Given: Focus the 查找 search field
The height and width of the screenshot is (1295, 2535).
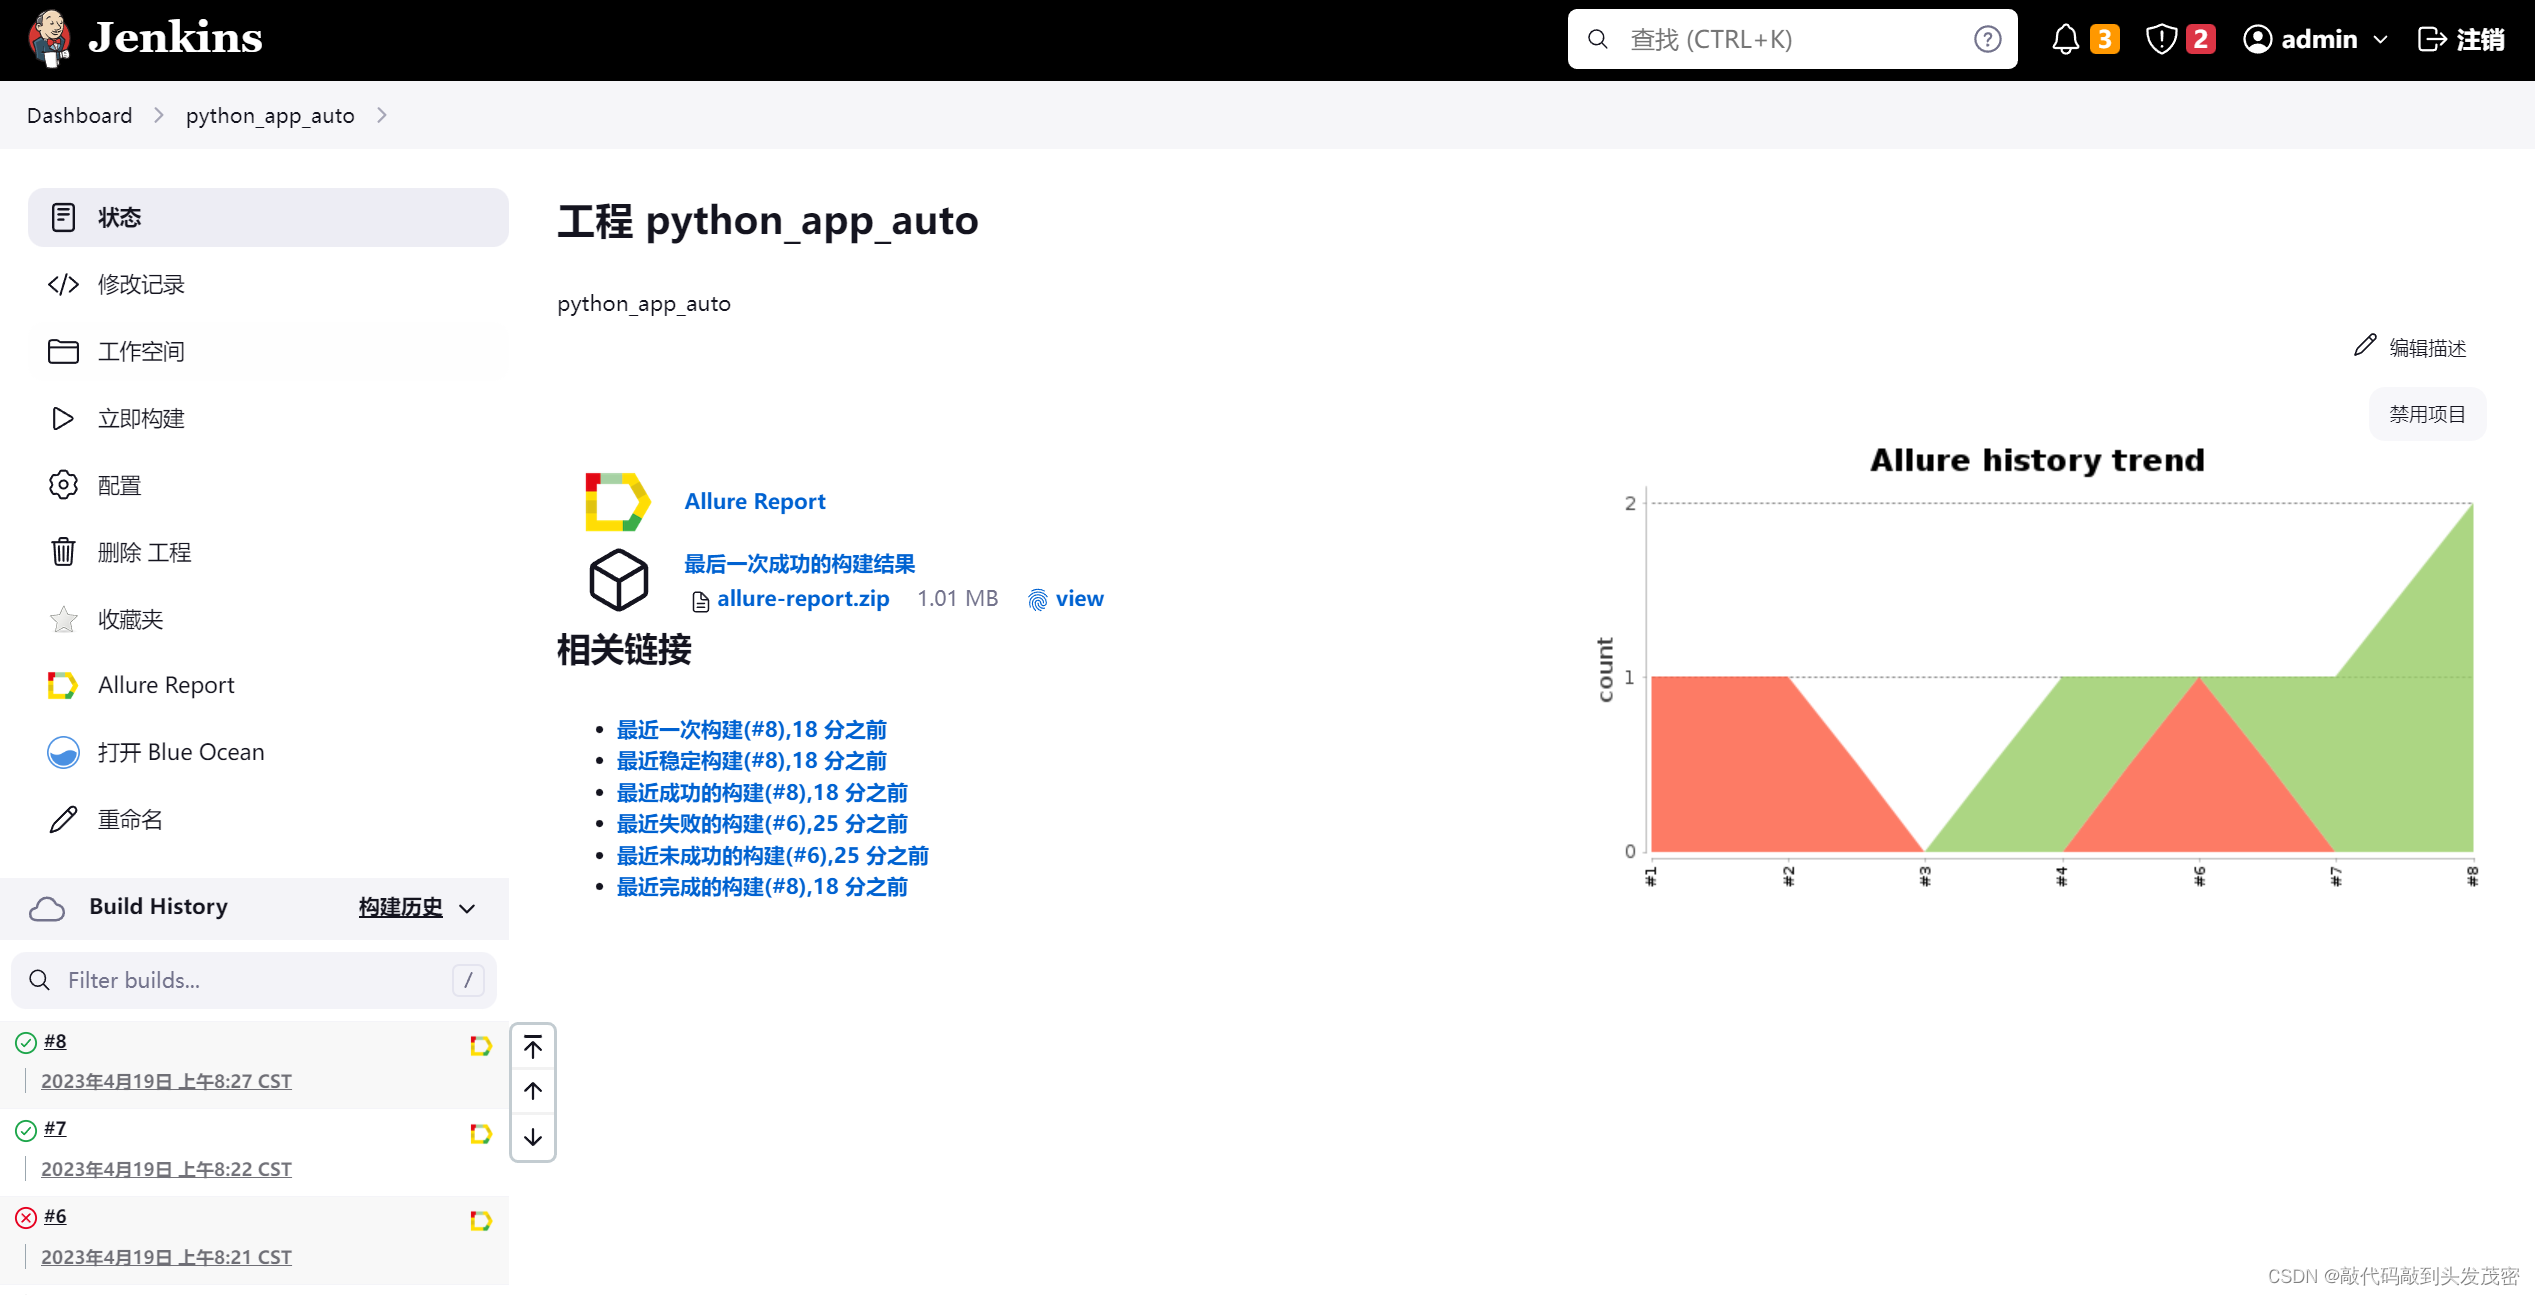Looking at the screenshot, I should (x=1792, y=39).
